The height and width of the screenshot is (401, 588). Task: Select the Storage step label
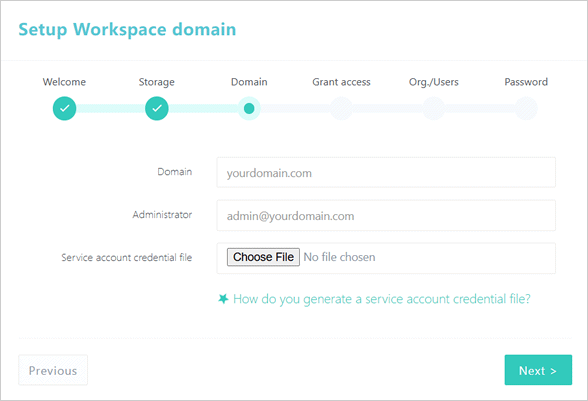(157, 82)
